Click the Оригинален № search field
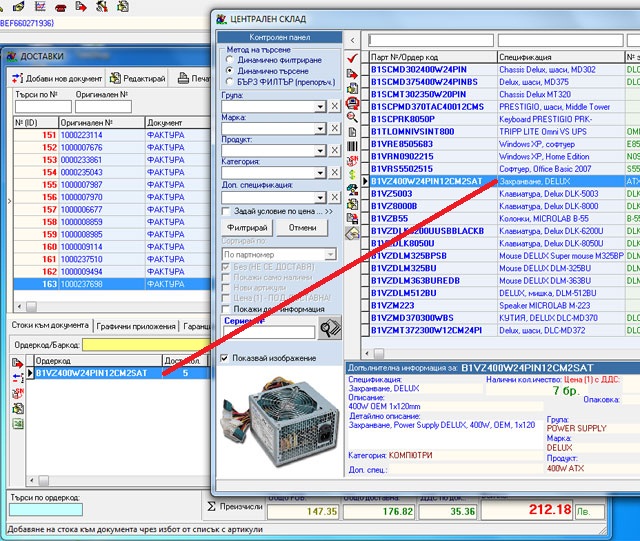Image resolution: width=640 pixels, height=541 pixels. pos(103,107)
